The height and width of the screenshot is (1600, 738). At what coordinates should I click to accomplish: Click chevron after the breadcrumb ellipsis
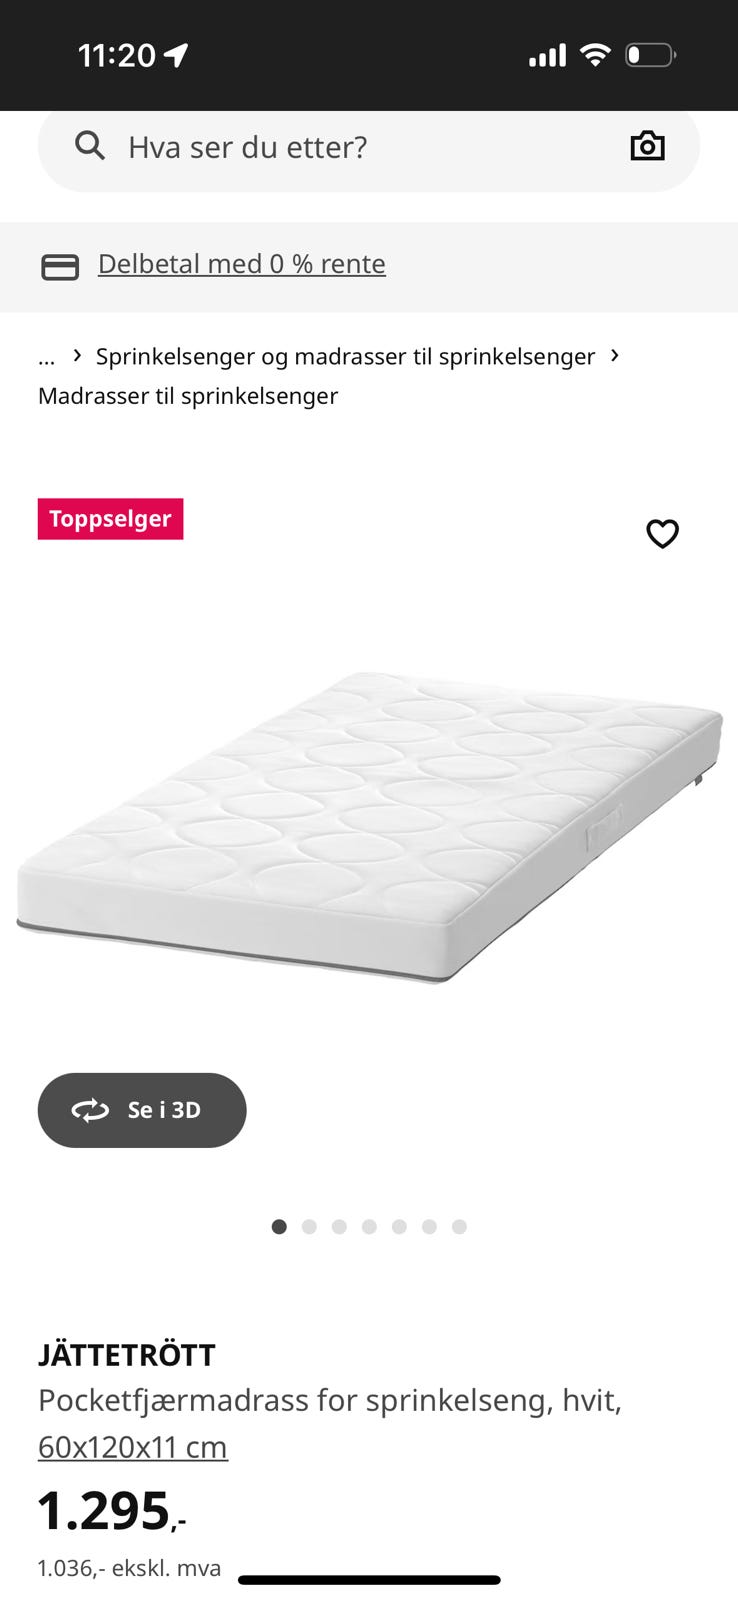point(77,355)
